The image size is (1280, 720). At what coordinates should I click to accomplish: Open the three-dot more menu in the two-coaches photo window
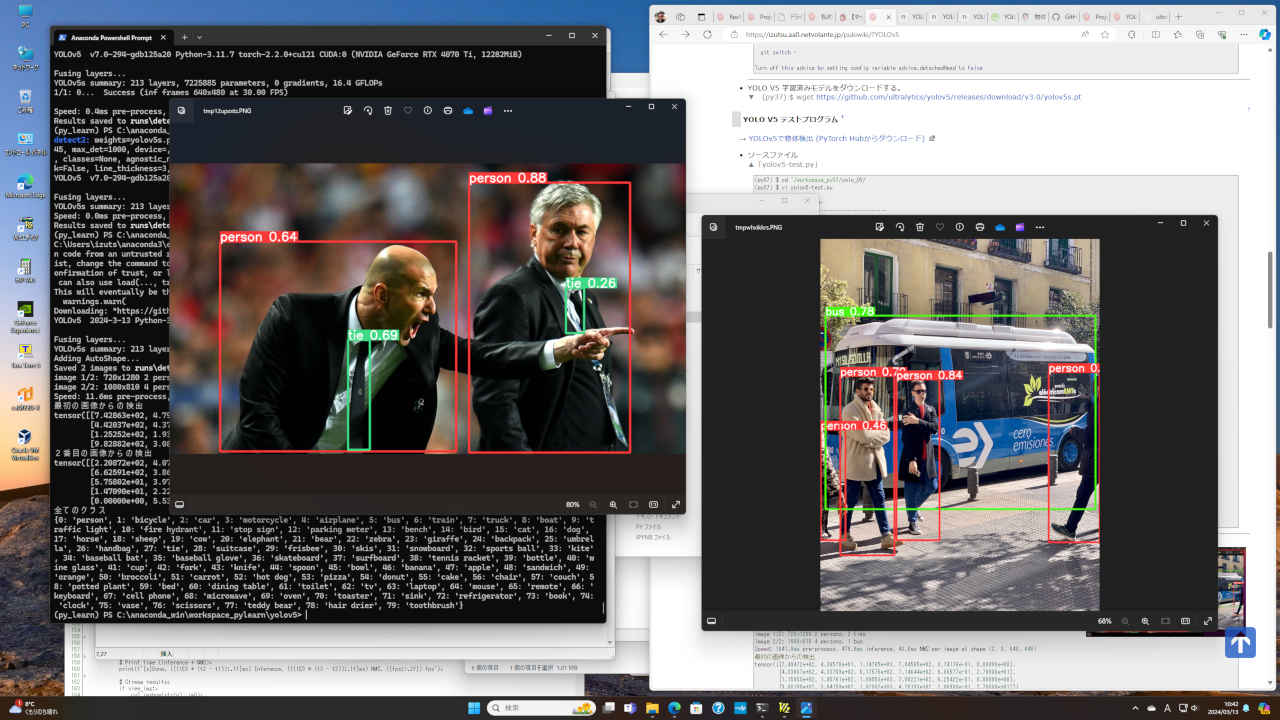pyautogui.click(x=508, y=110)
